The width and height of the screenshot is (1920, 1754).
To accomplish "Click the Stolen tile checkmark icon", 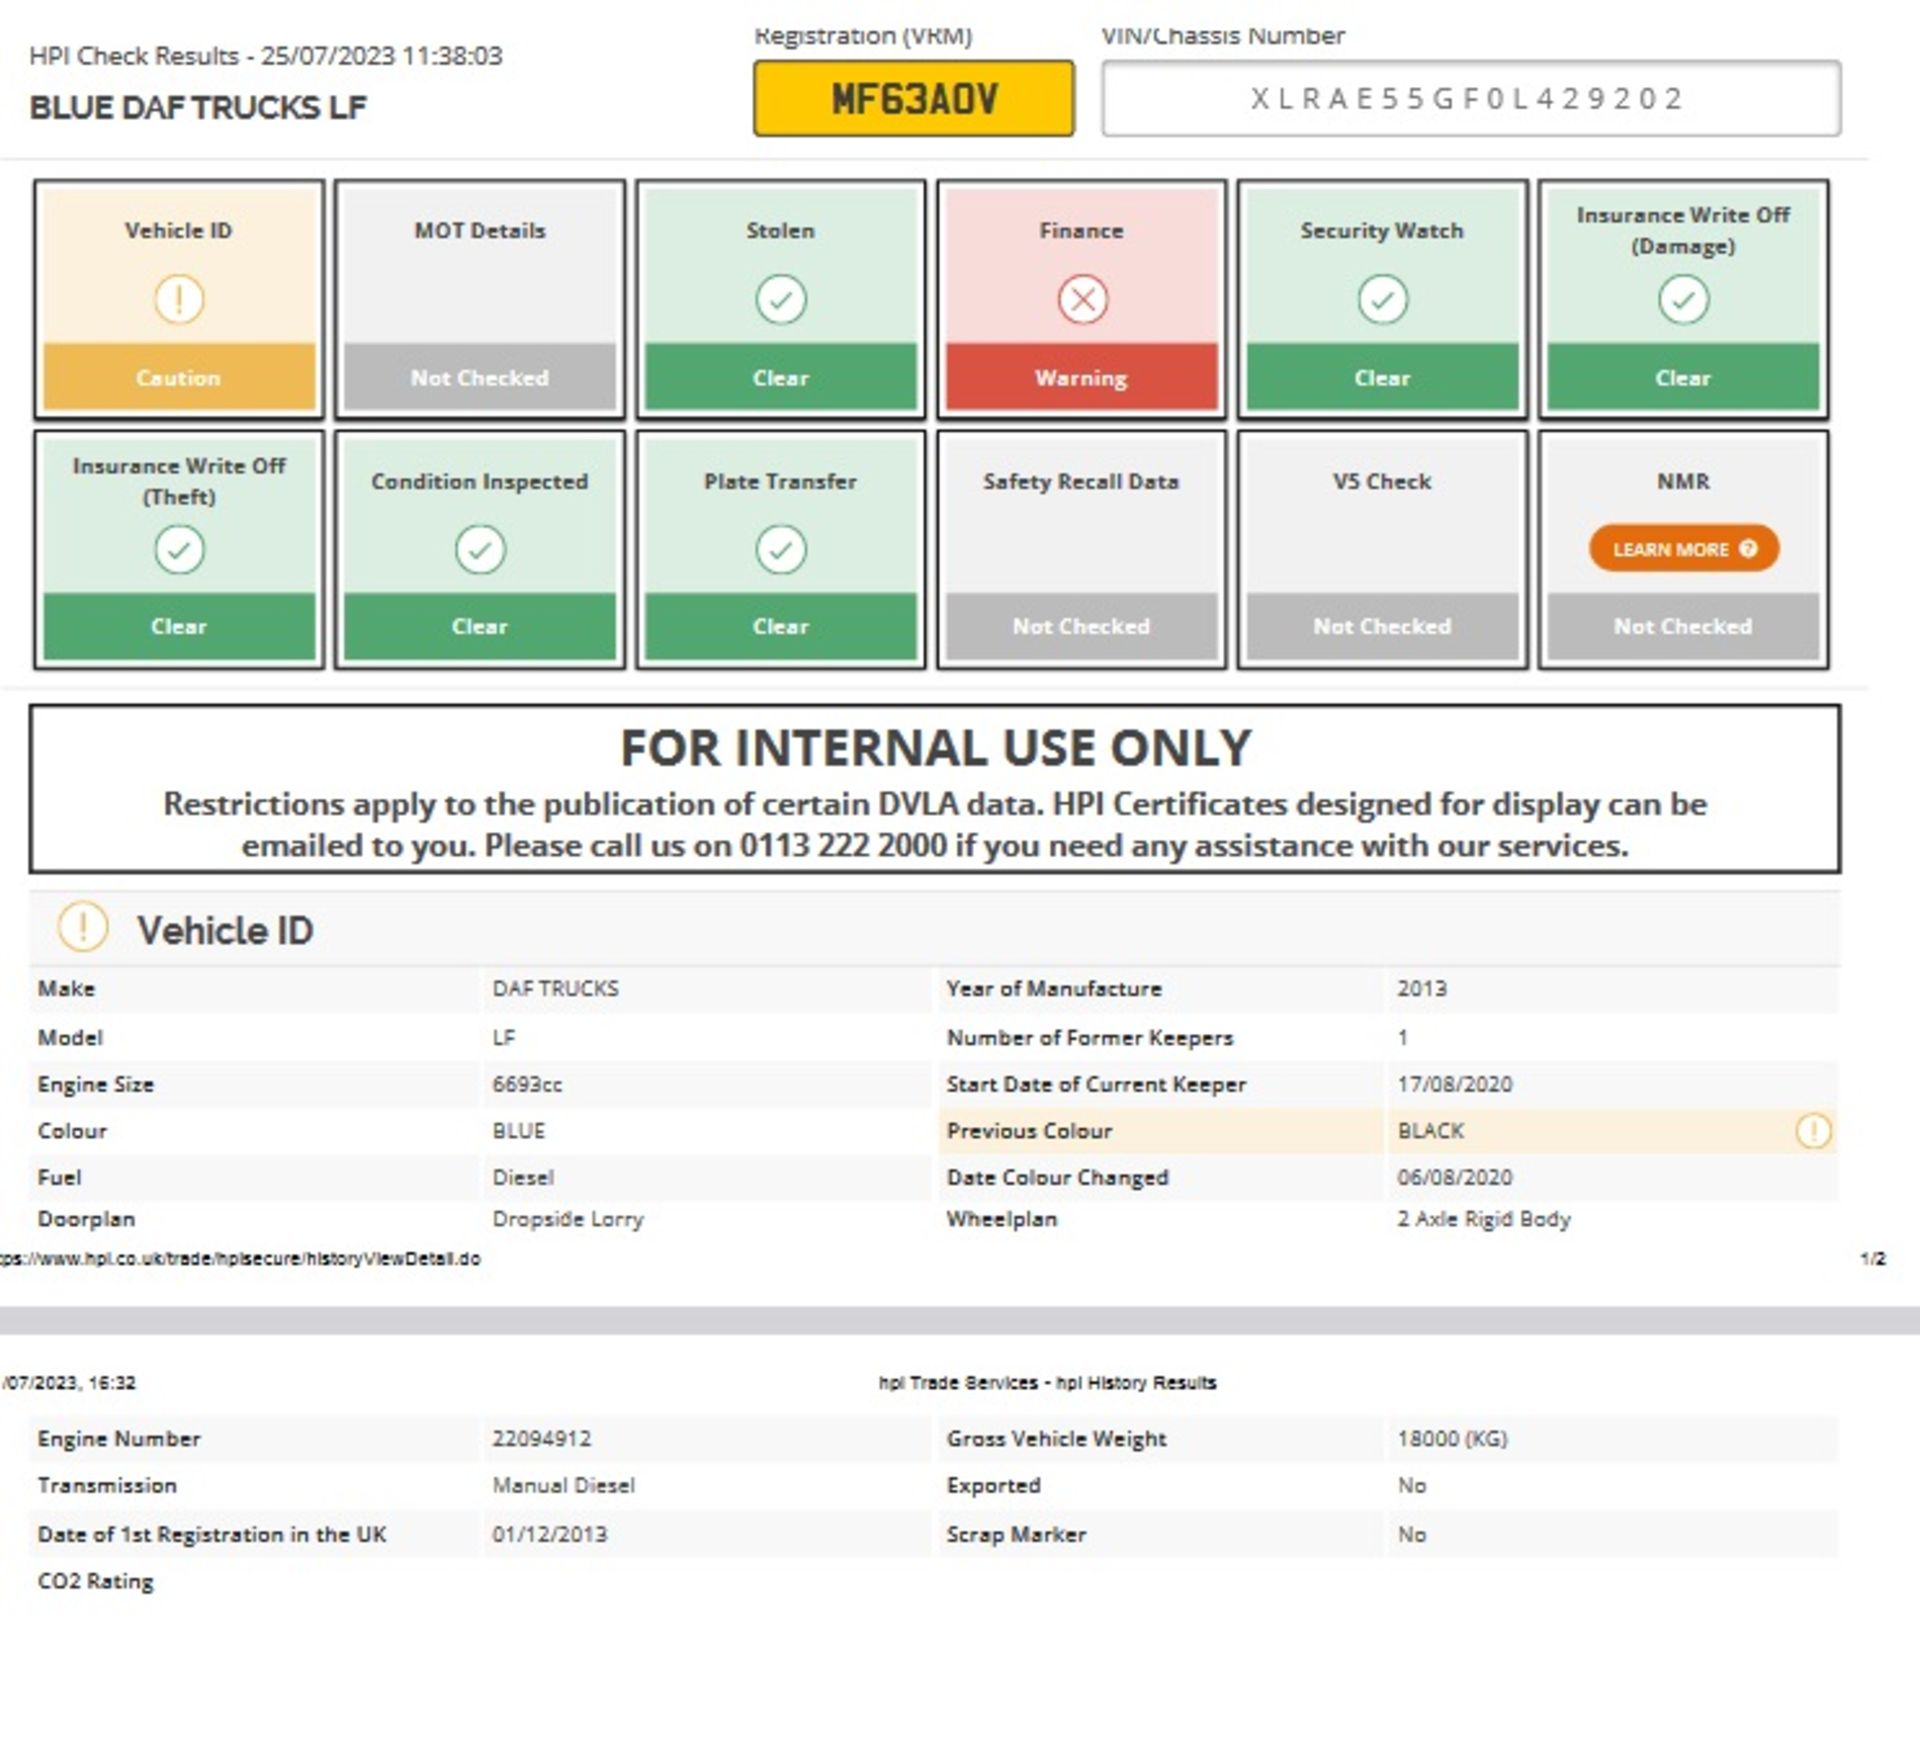I will tap(781, 299).
